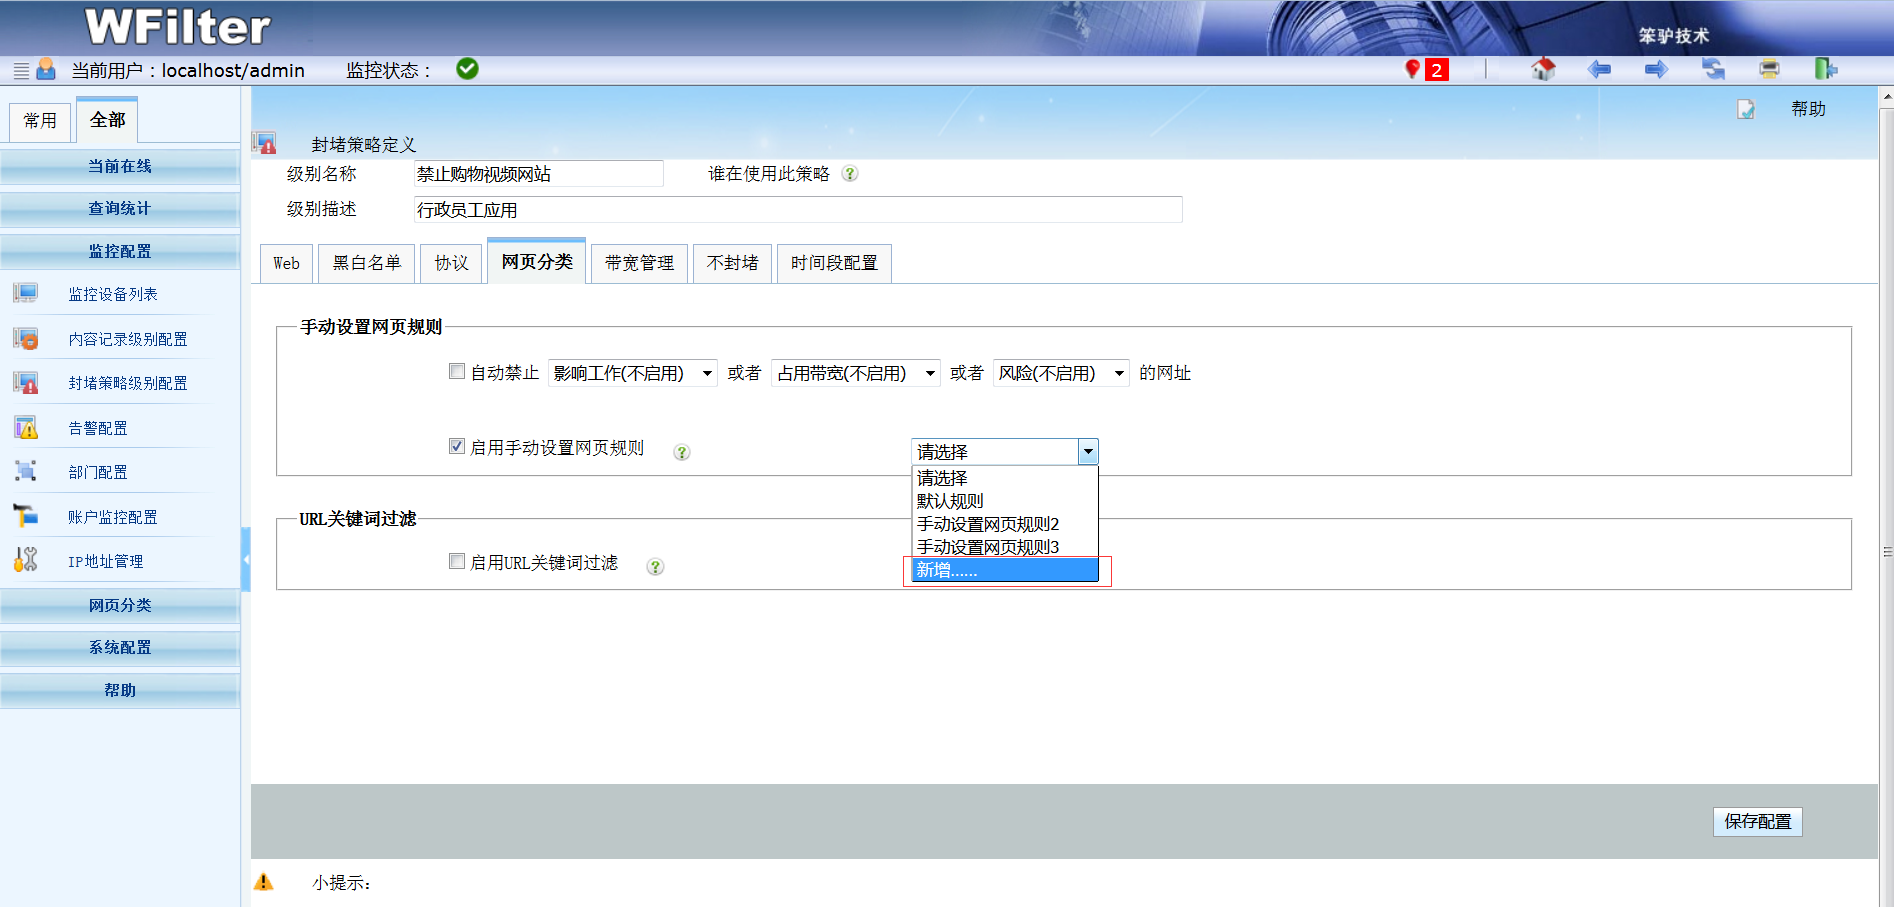Enable the 自动禁止 checkbox

457,372
